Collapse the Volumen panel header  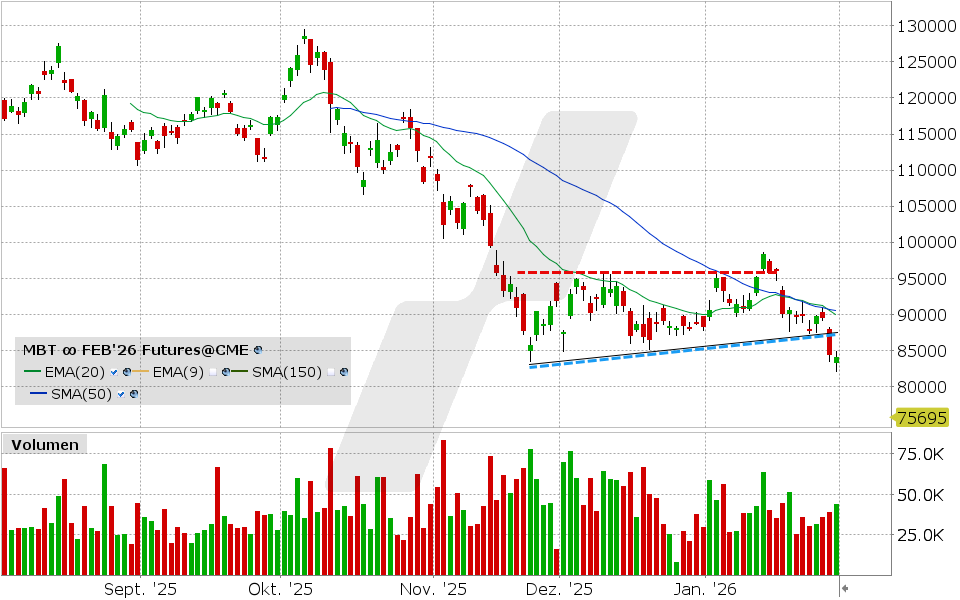45,444
